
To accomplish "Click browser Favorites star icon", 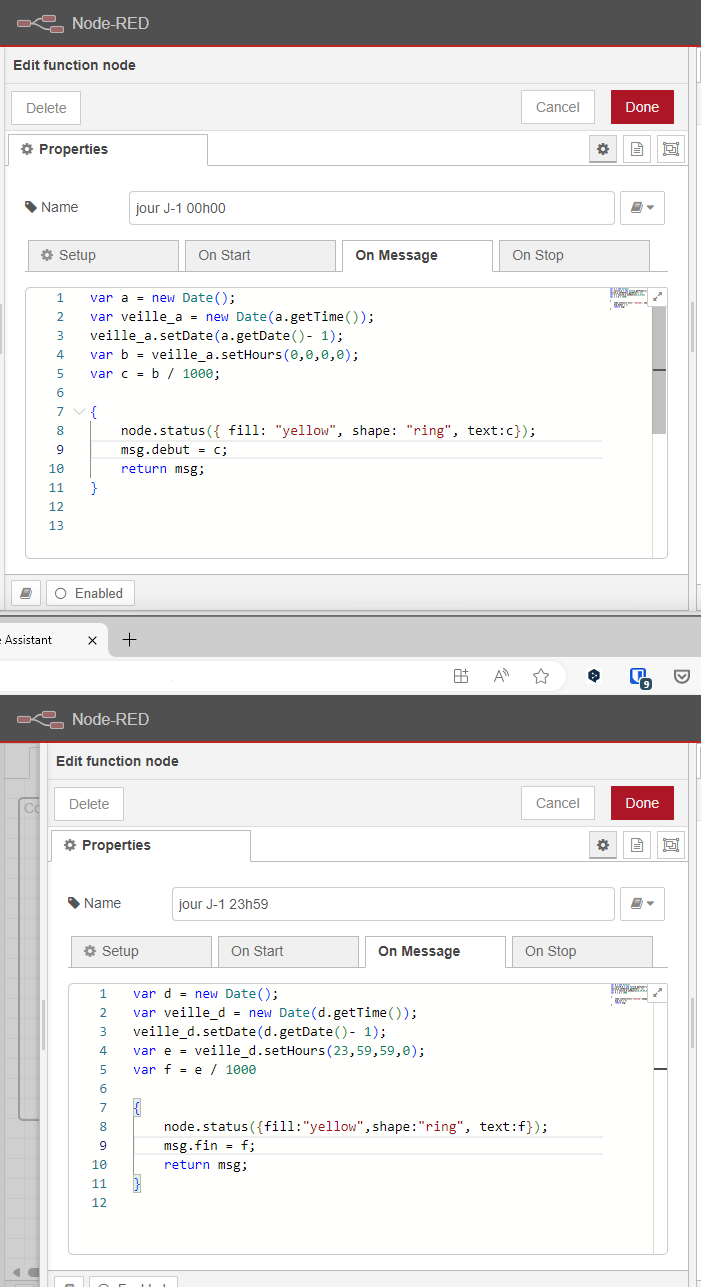I will [541, 676].
